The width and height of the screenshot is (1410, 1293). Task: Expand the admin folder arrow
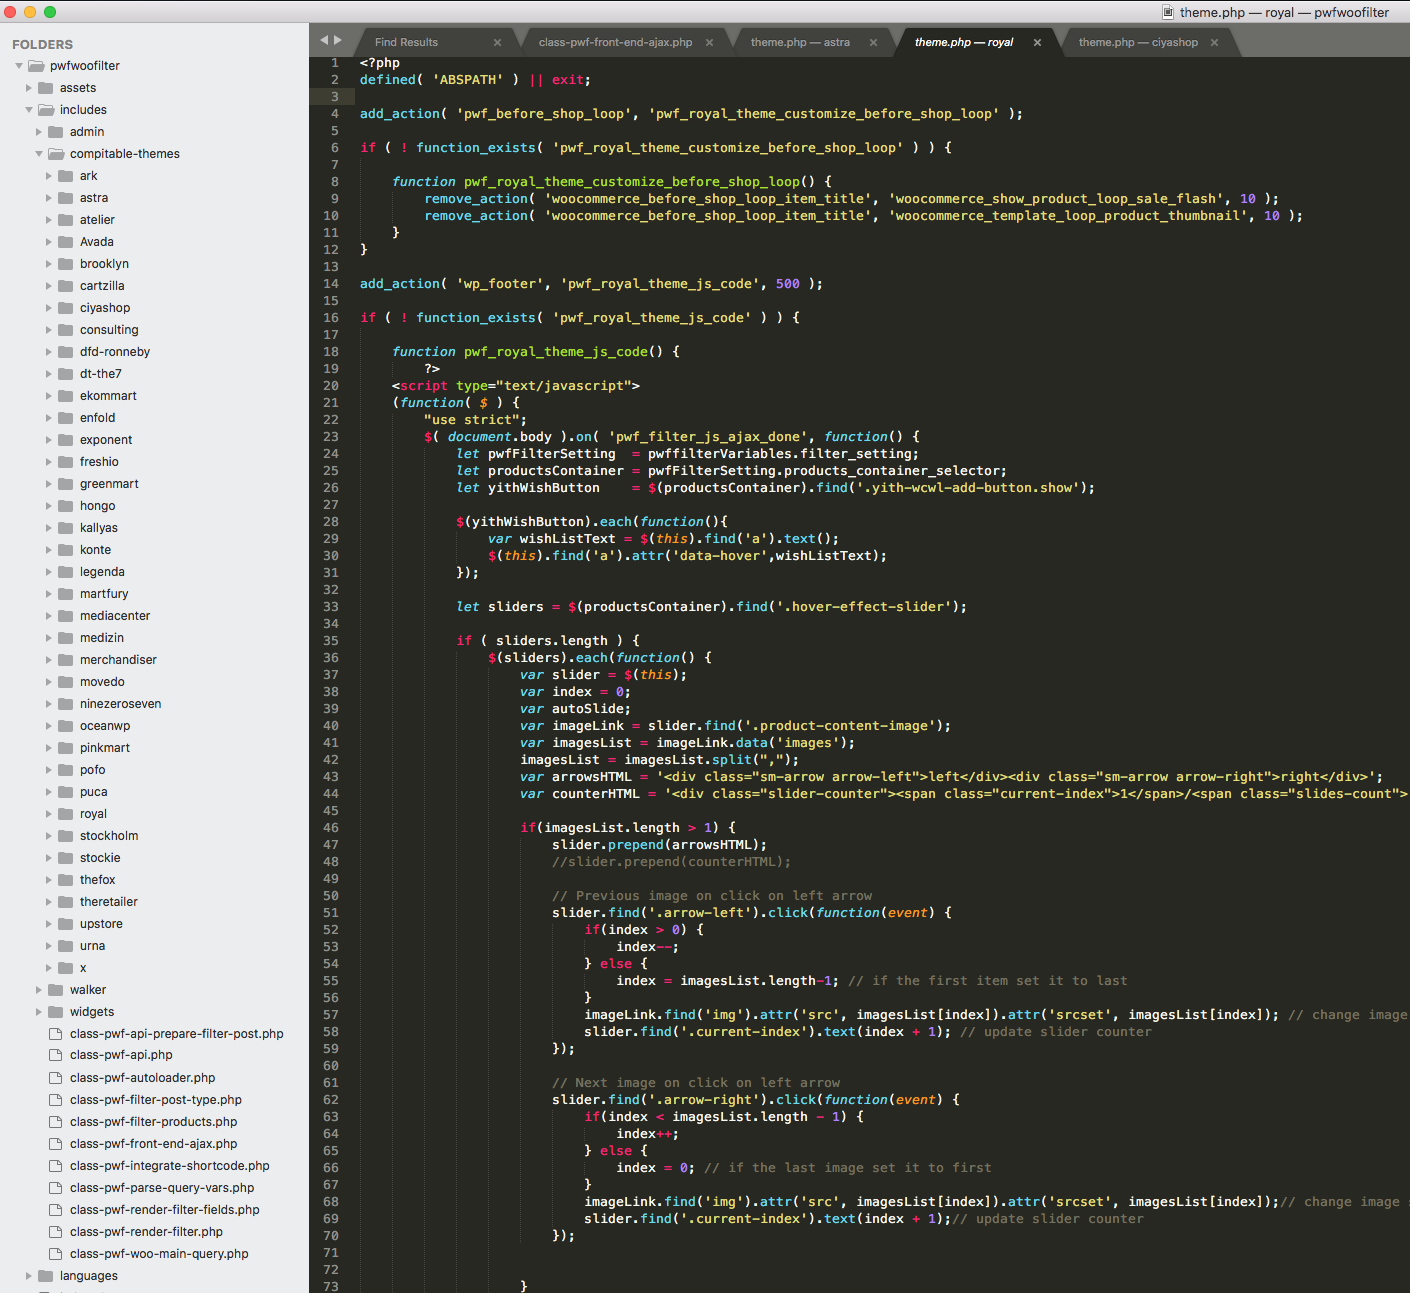39,132
